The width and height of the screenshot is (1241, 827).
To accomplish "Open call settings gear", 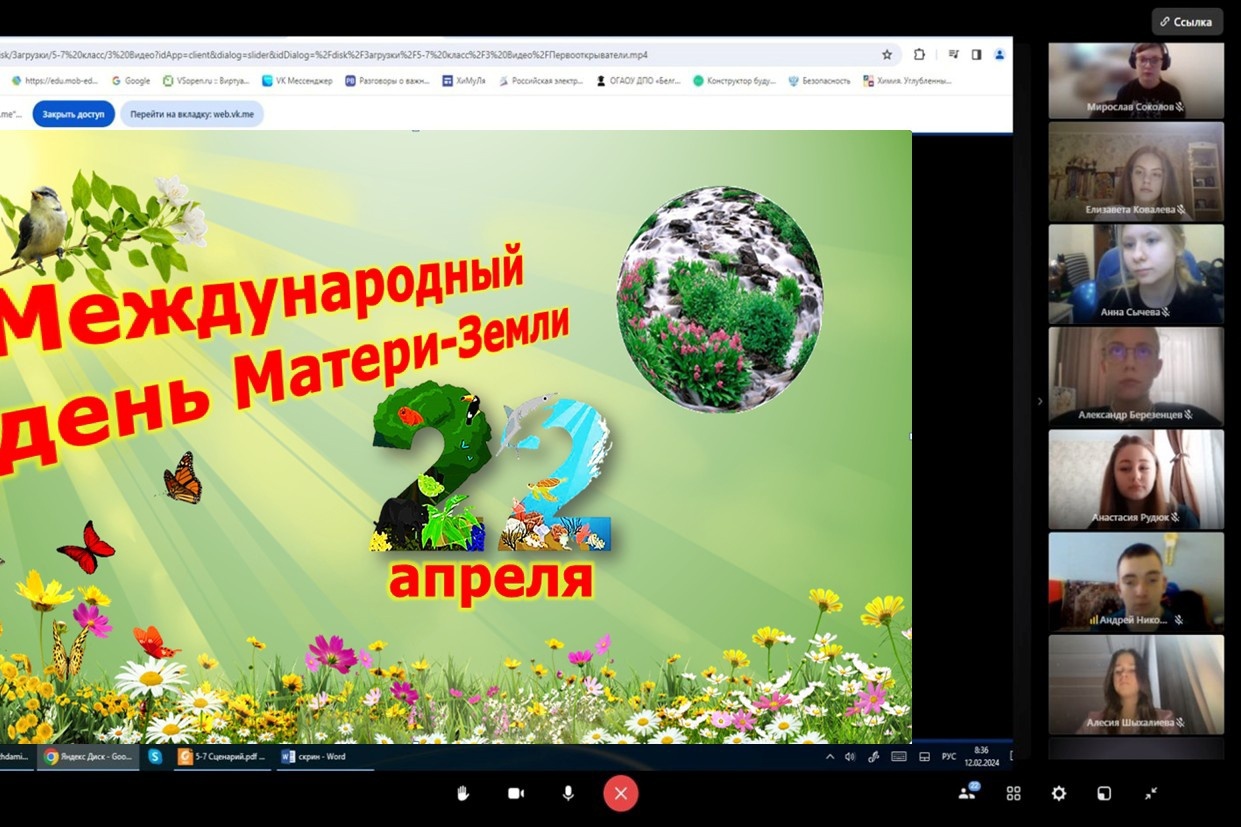I will pyautogui.click(x=1059, y=793).
